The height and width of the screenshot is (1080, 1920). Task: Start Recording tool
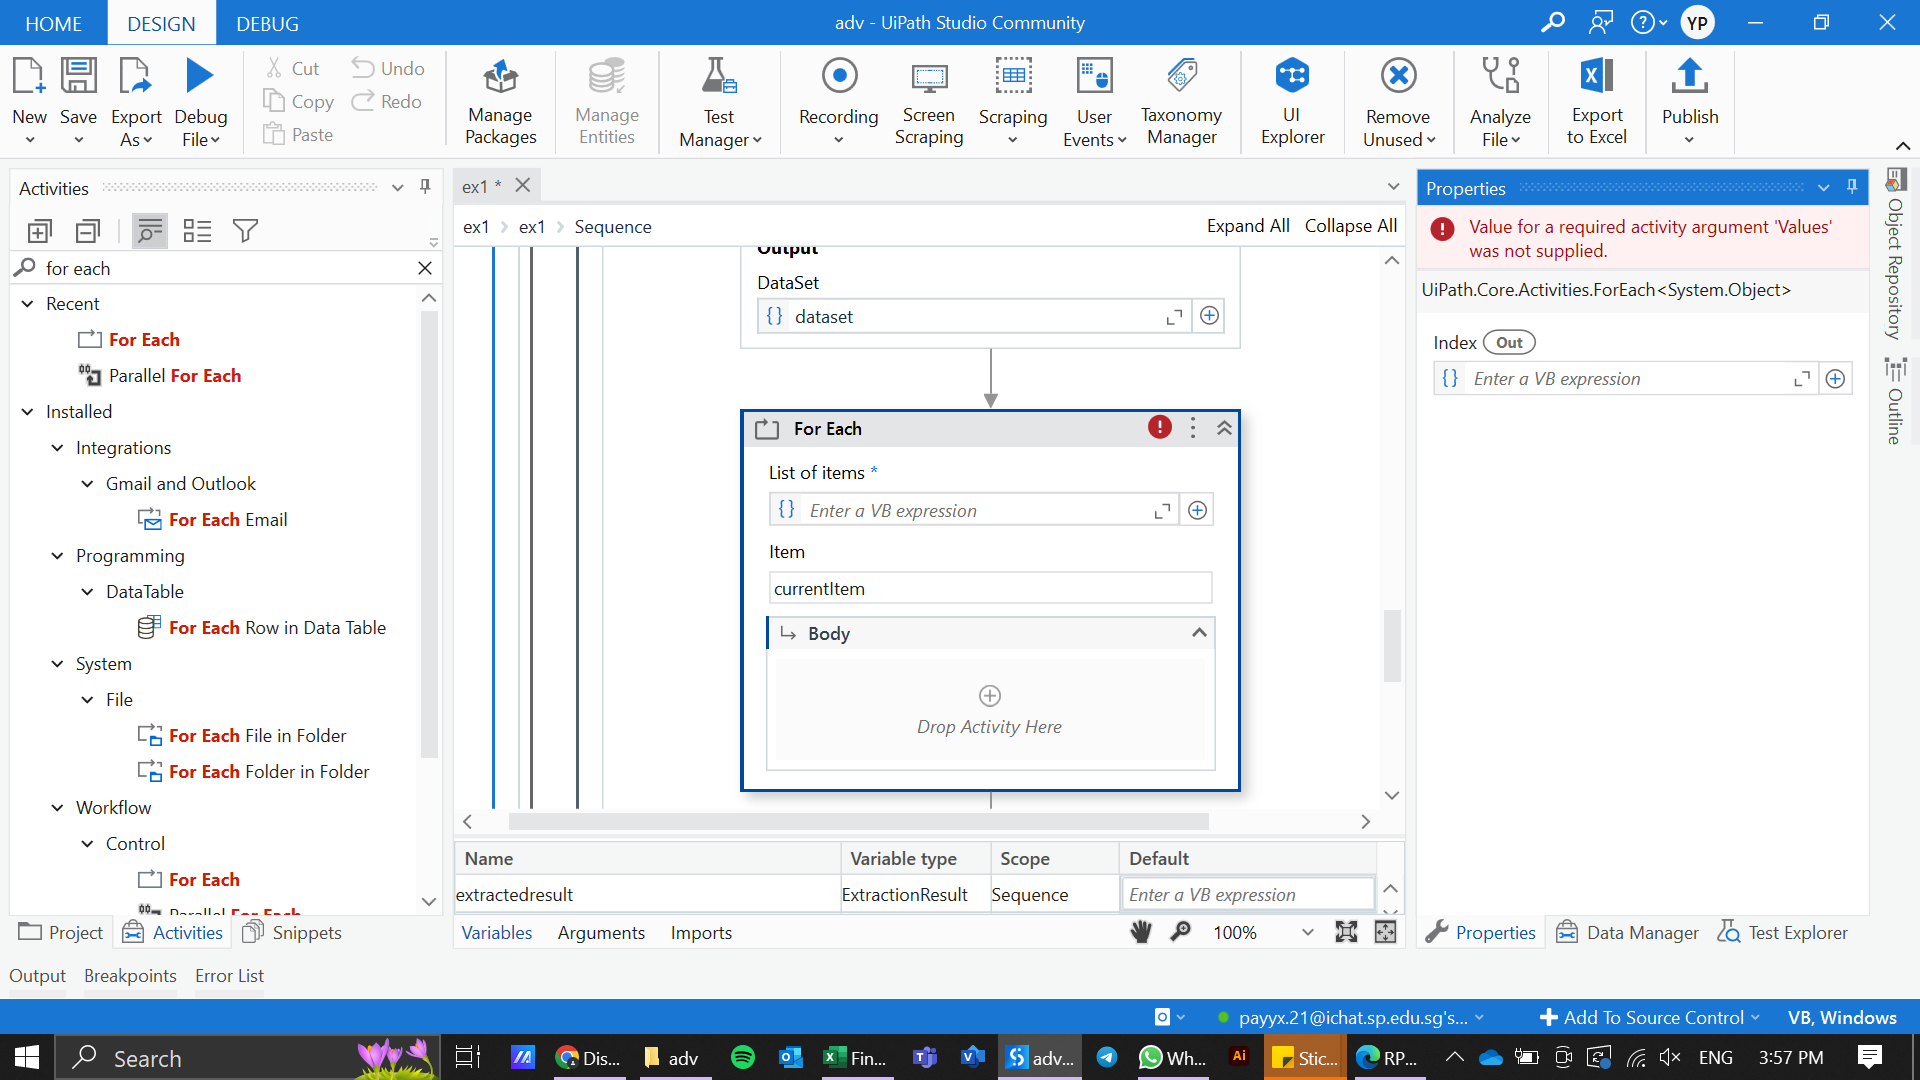838,102
